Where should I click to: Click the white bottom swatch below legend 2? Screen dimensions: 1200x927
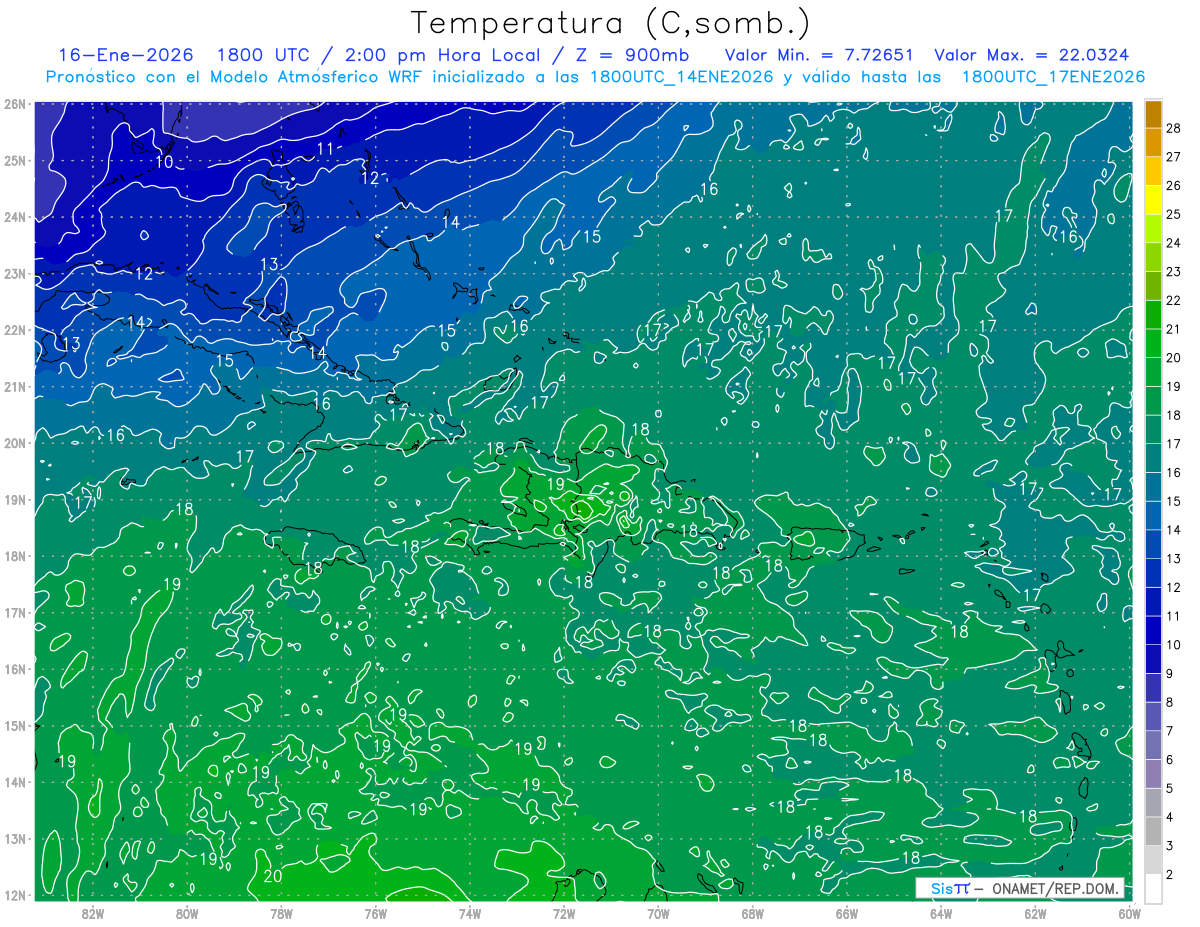[1153, 888]
